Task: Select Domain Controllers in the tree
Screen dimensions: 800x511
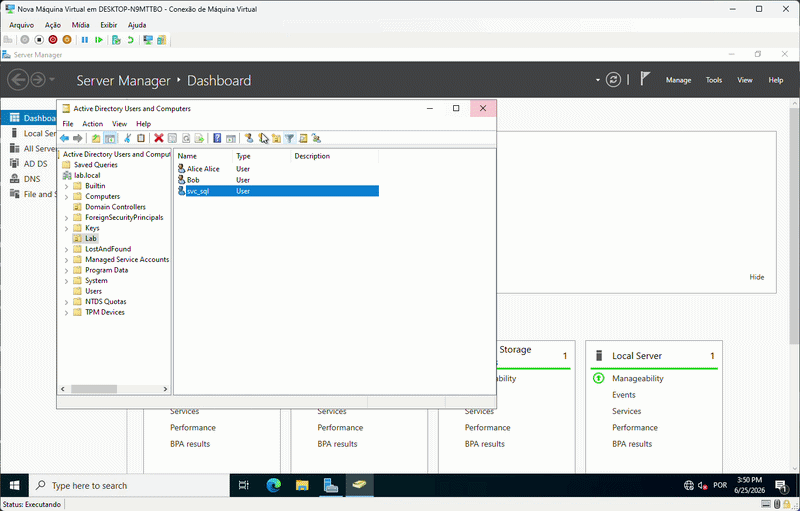Action: click(115, 207)
